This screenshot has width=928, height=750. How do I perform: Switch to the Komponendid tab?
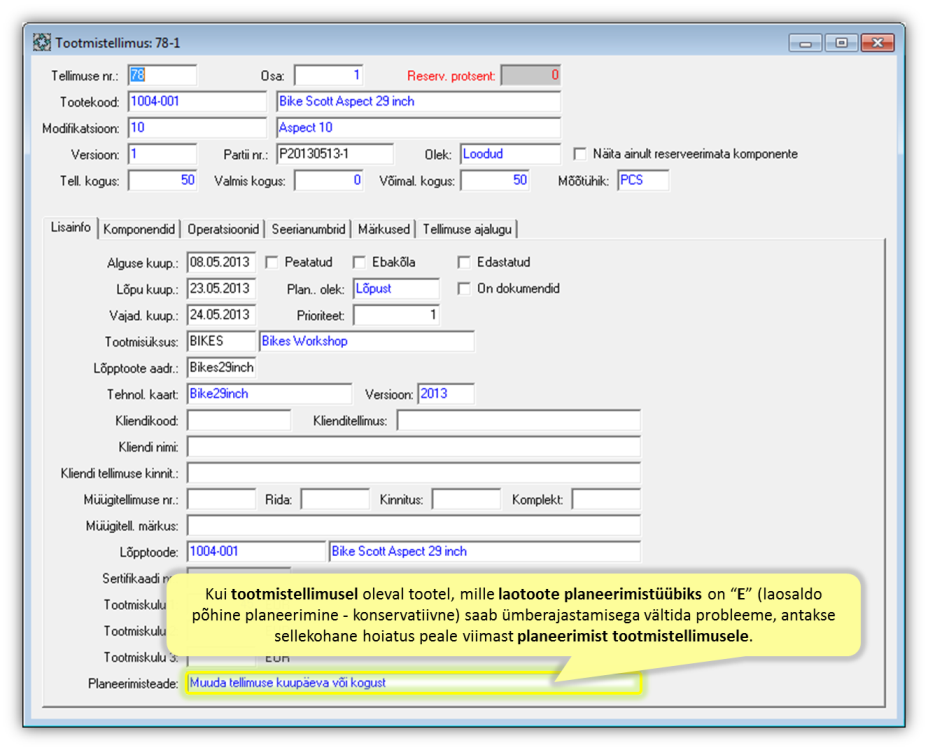(140, 229)
